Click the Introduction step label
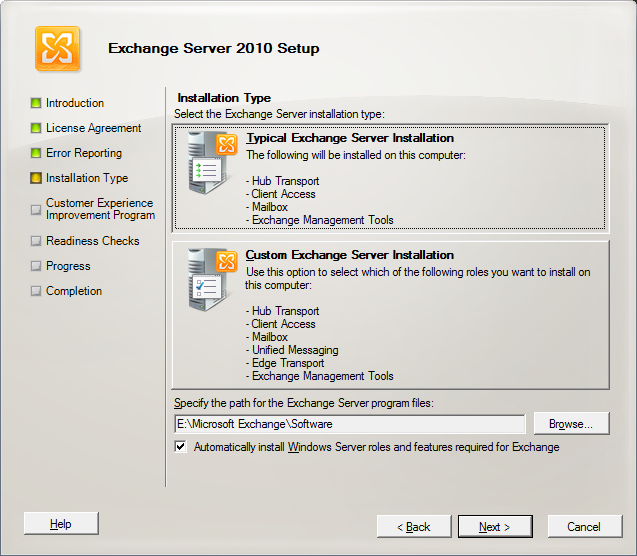 pyautogui.click(x=75, y=103)
